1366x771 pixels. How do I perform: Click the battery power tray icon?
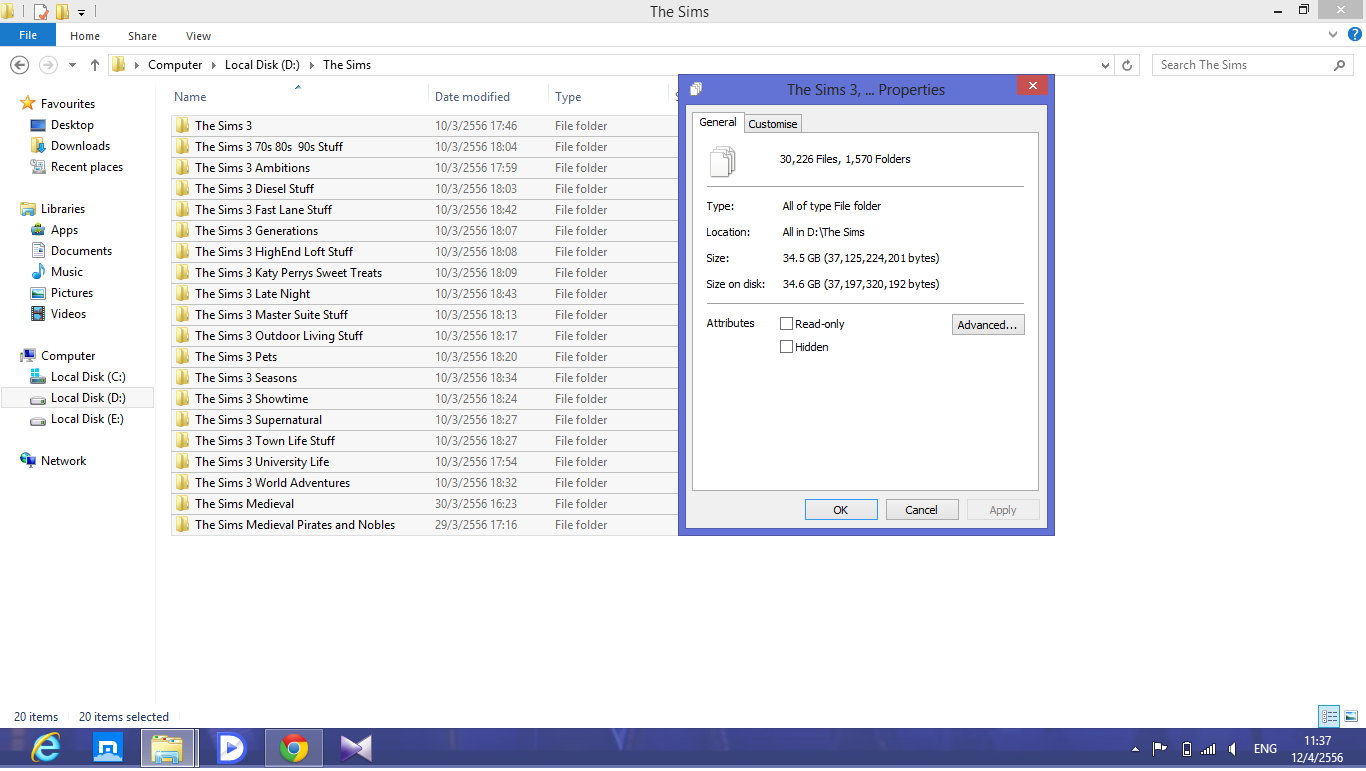tap(1186, 749)
